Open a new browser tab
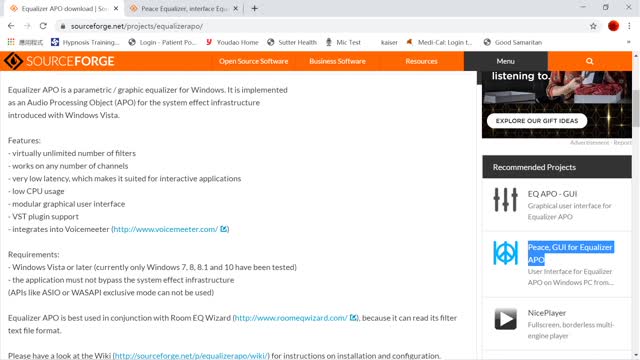The image size is (640, 360). (x=254, y=8)
